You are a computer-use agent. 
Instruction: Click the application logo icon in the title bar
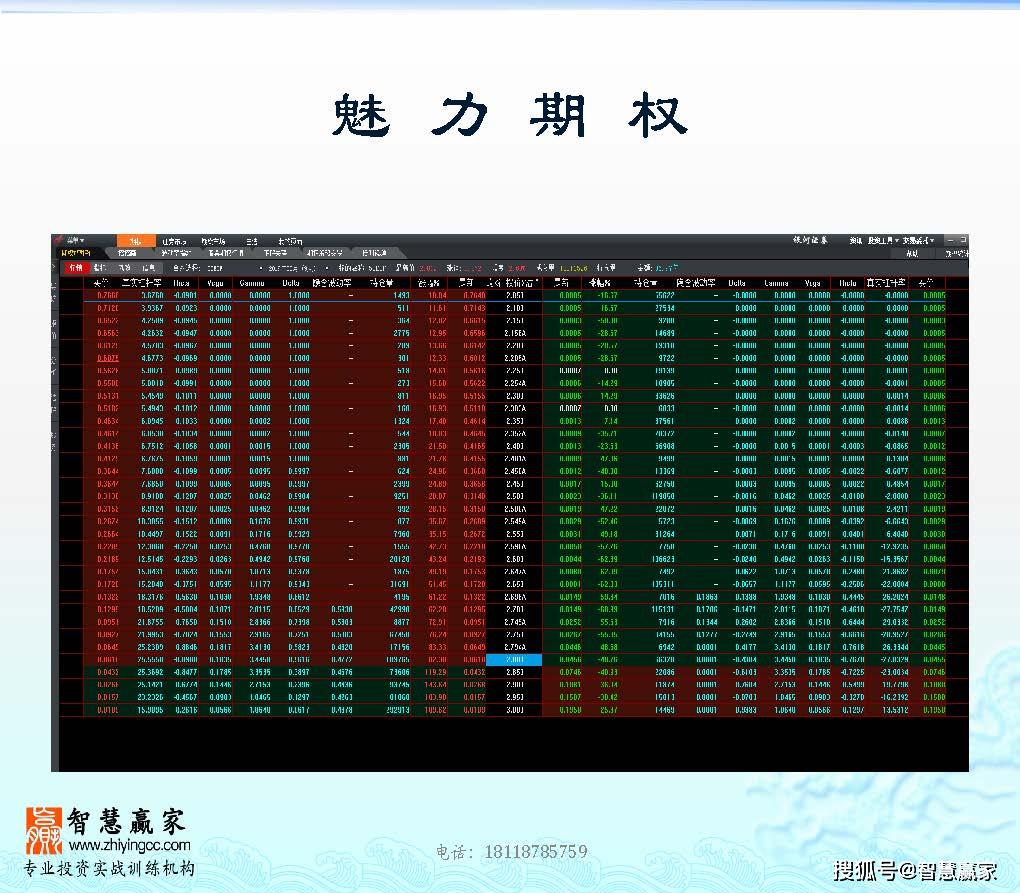pos(58,240)
